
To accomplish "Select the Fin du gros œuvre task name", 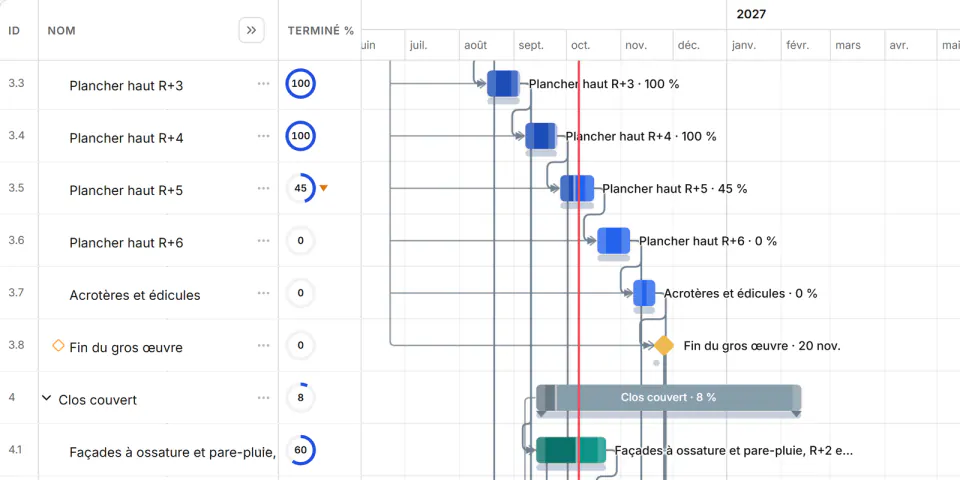I will (x=126, y=348).
